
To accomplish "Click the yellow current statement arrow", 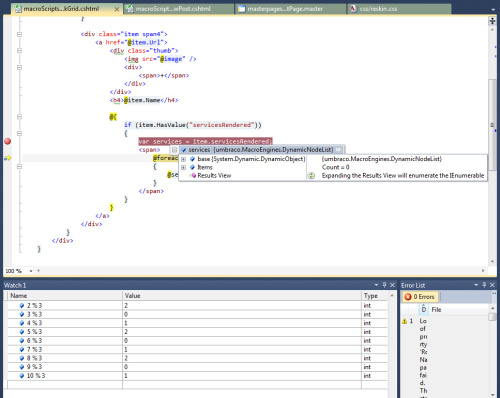I will click(x=8, y=158).
